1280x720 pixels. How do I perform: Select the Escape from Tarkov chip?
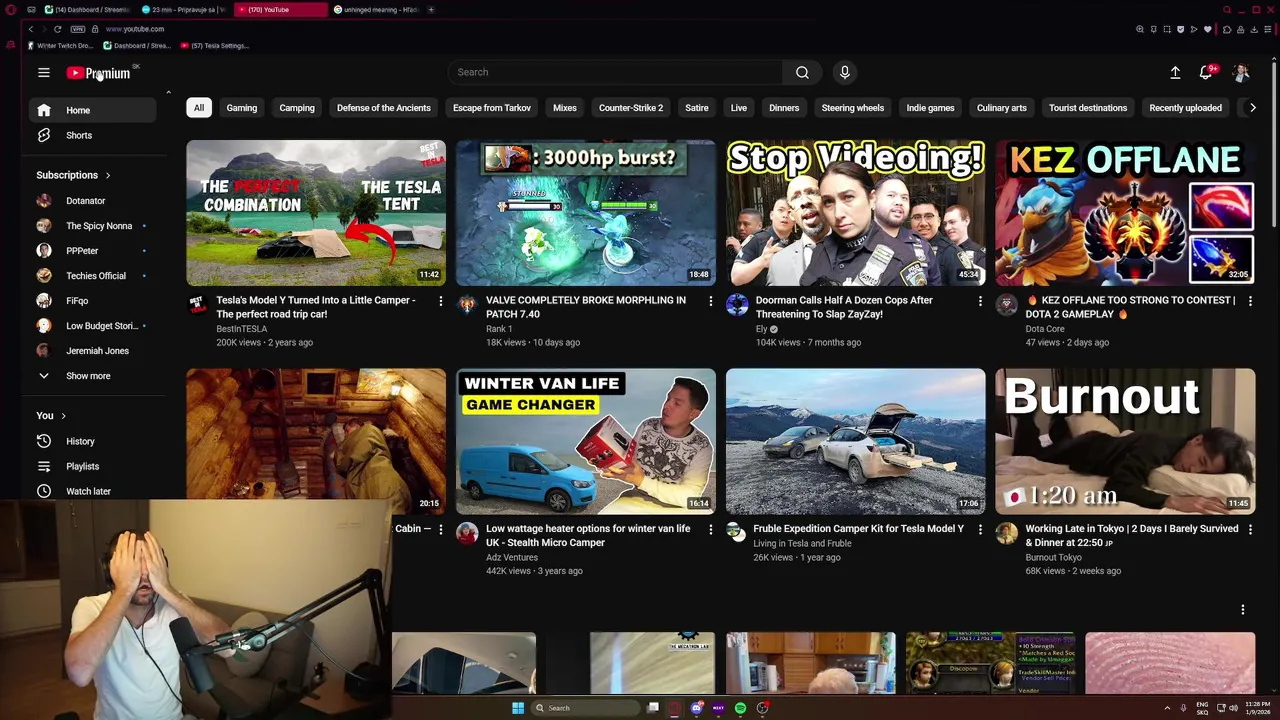tap(492, 108)
